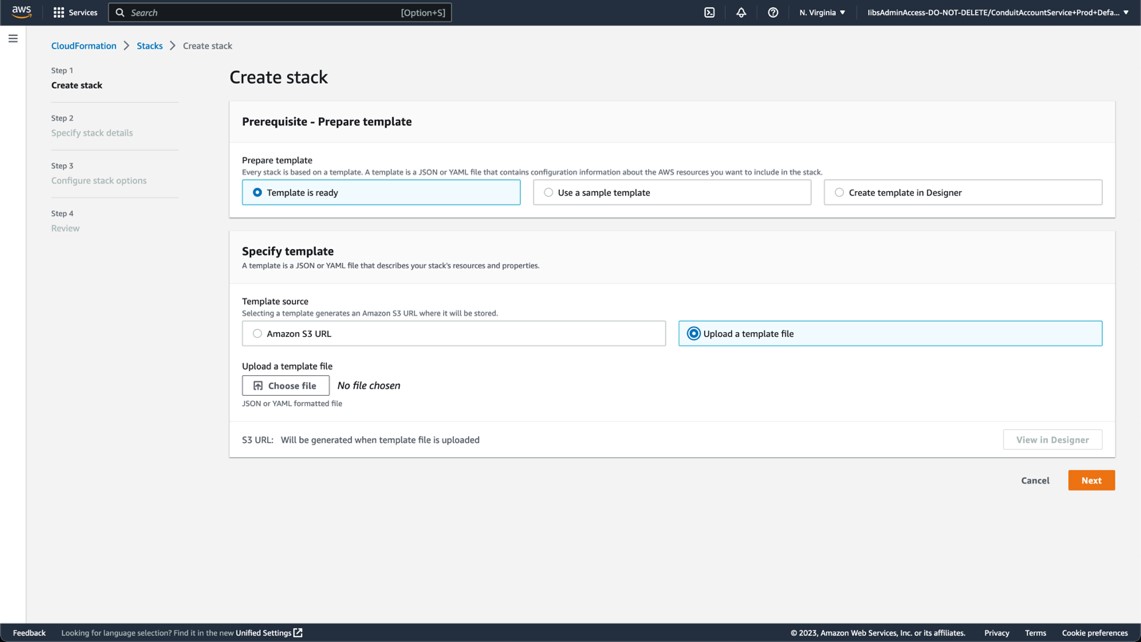The width and height of the screenshot is (1141, 642).
Task: Click the View in Designer button
Action: (1052, 440)
